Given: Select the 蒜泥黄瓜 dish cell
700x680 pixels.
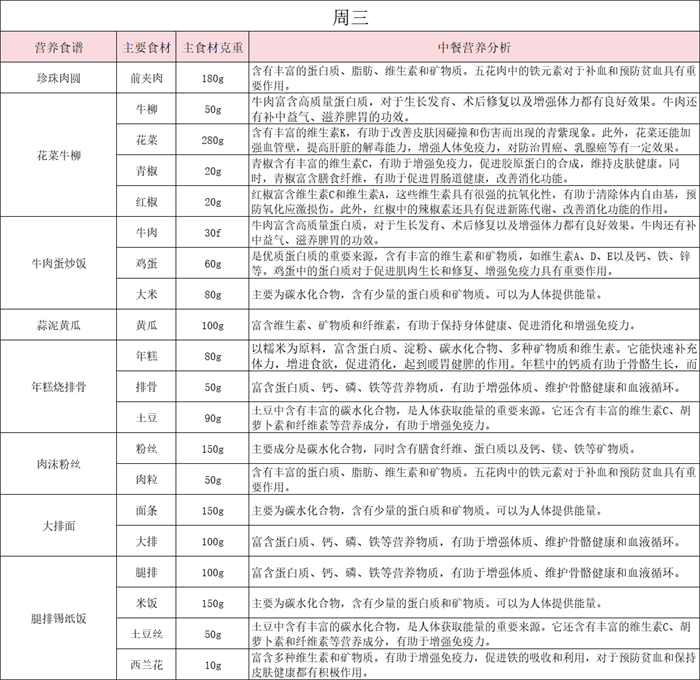Looking at the screenshot, I should [59, 325].
